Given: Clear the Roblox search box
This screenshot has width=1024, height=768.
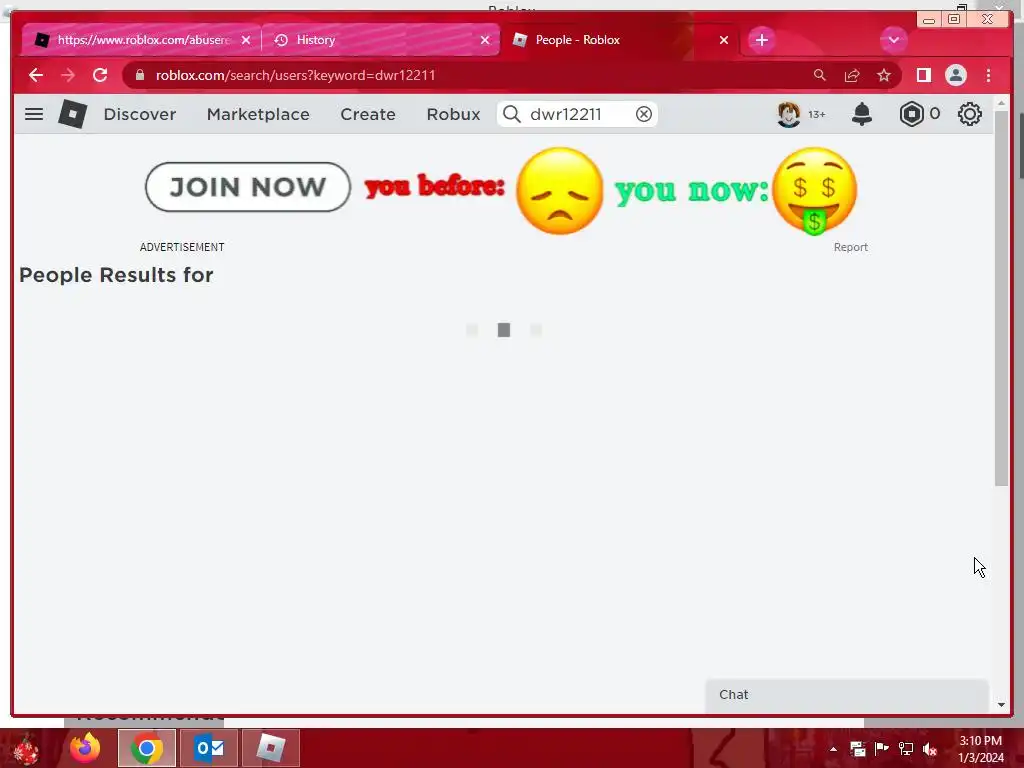Looking at the screenshot, I should click(x=644, y=114).
